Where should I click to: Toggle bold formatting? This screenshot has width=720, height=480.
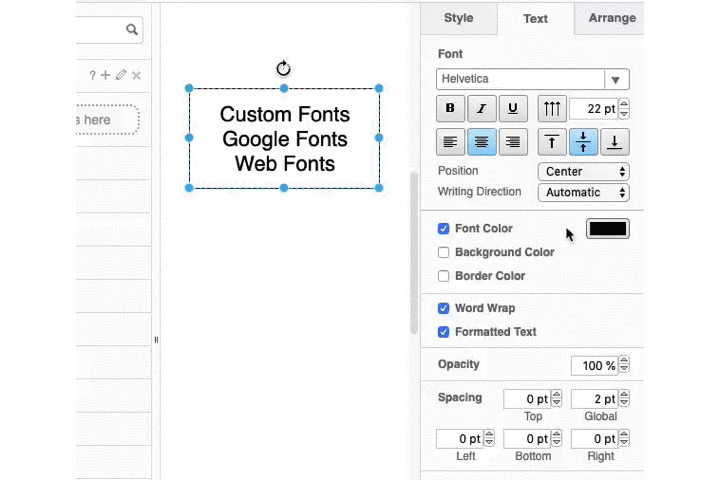pos(450,108)
